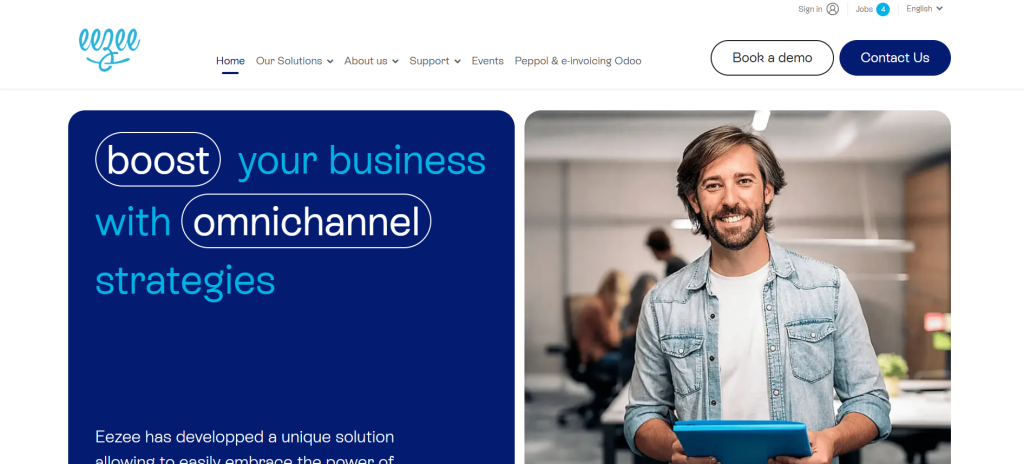
Task: Click "Eezee has developed a unique solution" text
Action: tap(245, 437)
